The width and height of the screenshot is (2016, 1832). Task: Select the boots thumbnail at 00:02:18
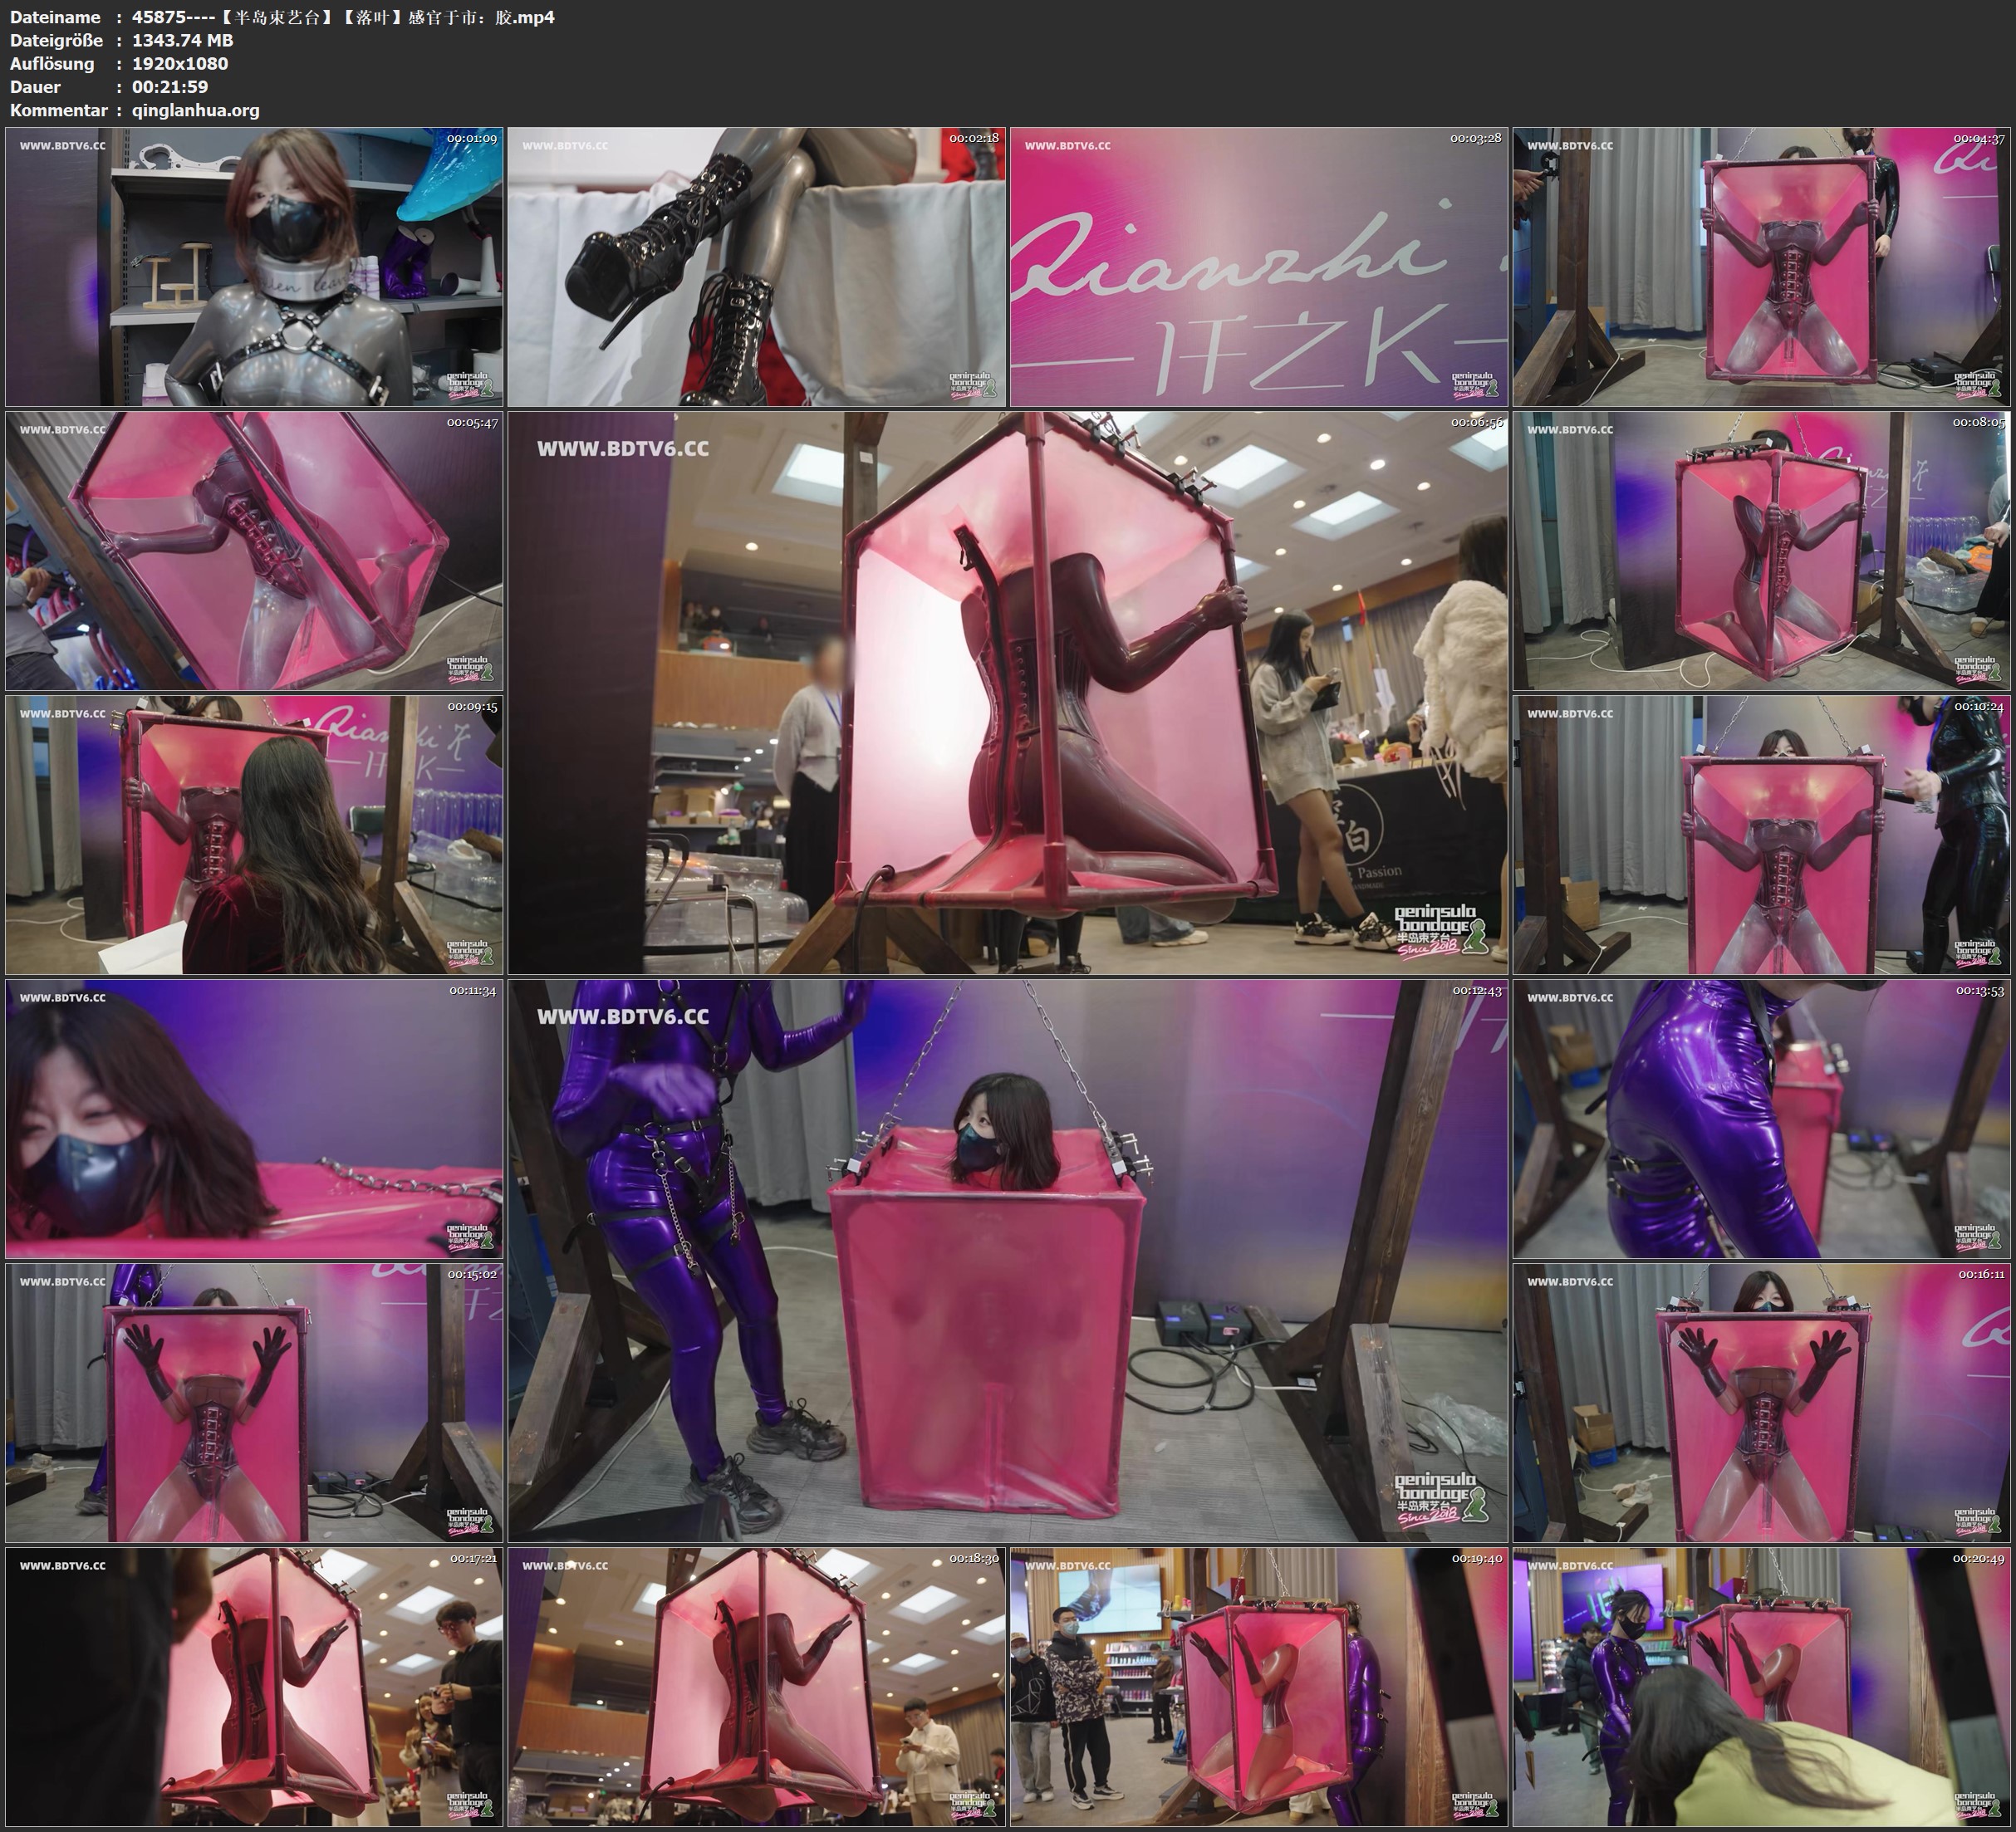[x=756, y=266]
